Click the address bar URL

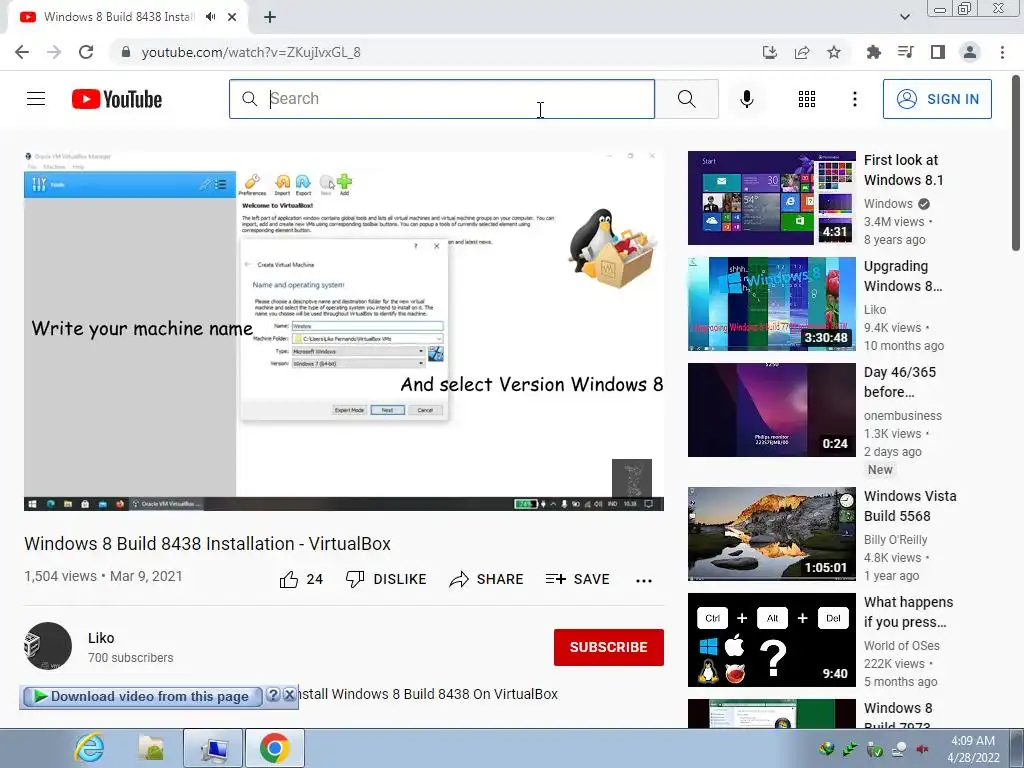[251, 52]
